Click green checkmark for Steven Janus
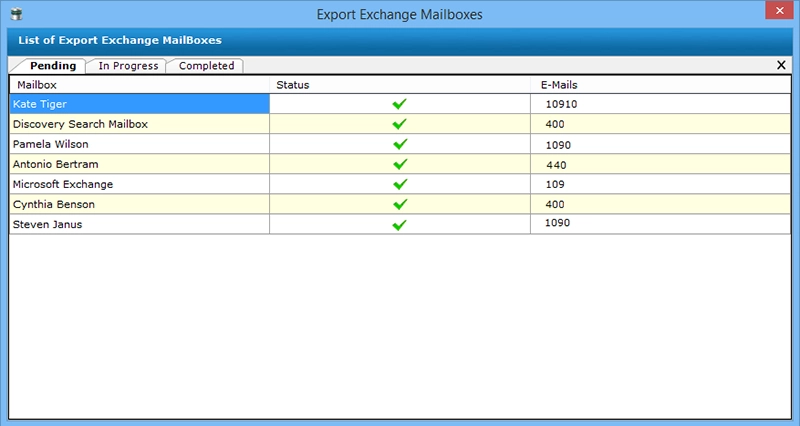Viewport: 800px width, 426px height. point(399,224)
